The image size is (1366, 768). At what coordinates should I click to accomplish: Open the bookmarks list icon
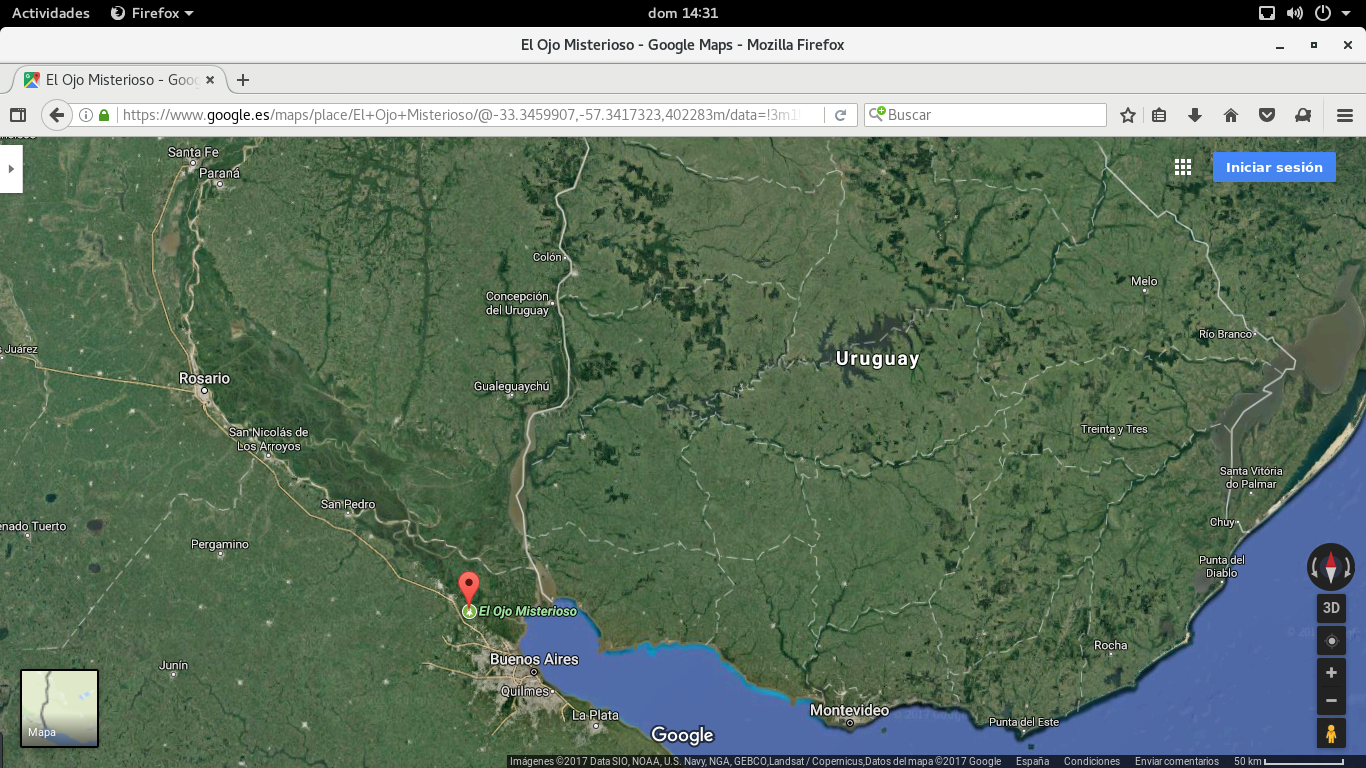click(1159, 115)
